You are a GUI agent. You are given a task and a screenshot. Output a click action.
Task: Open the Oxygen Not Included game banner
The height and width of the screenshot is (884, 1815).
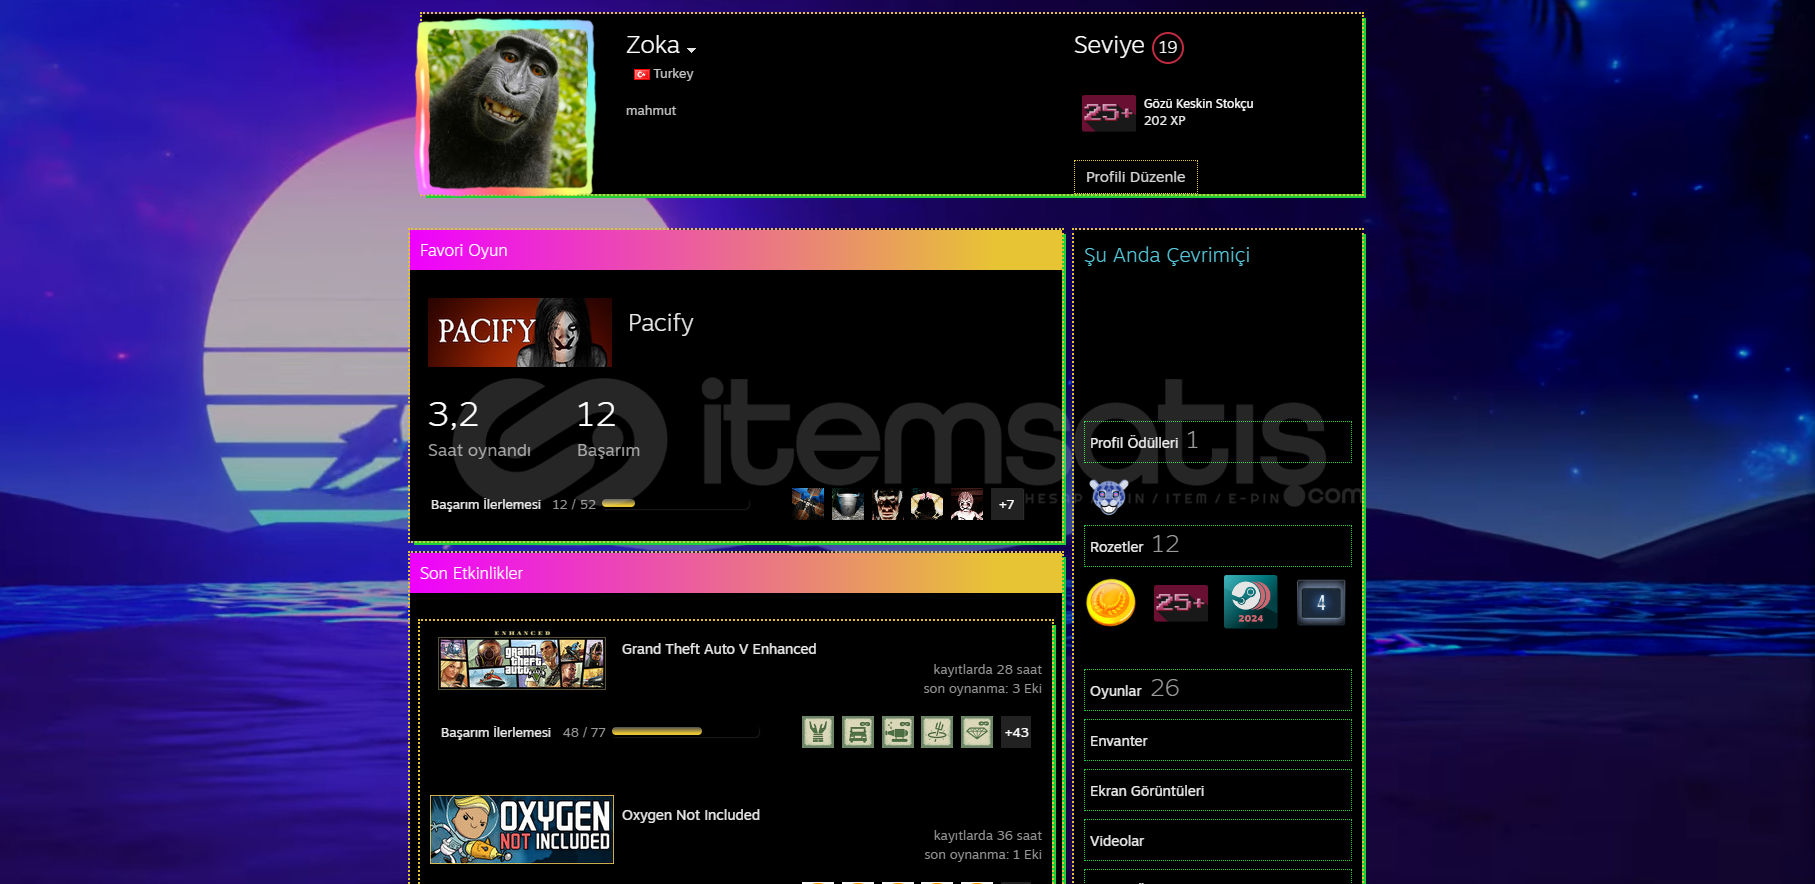[x=521, y=830]
